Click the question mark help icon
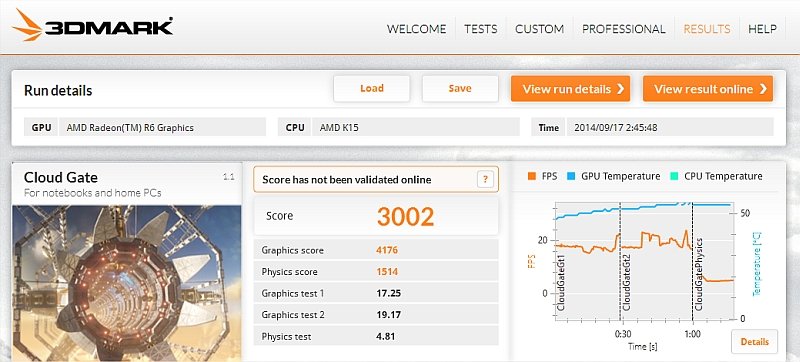The width and height of the screenshot is (800, 362). [485, 179]
